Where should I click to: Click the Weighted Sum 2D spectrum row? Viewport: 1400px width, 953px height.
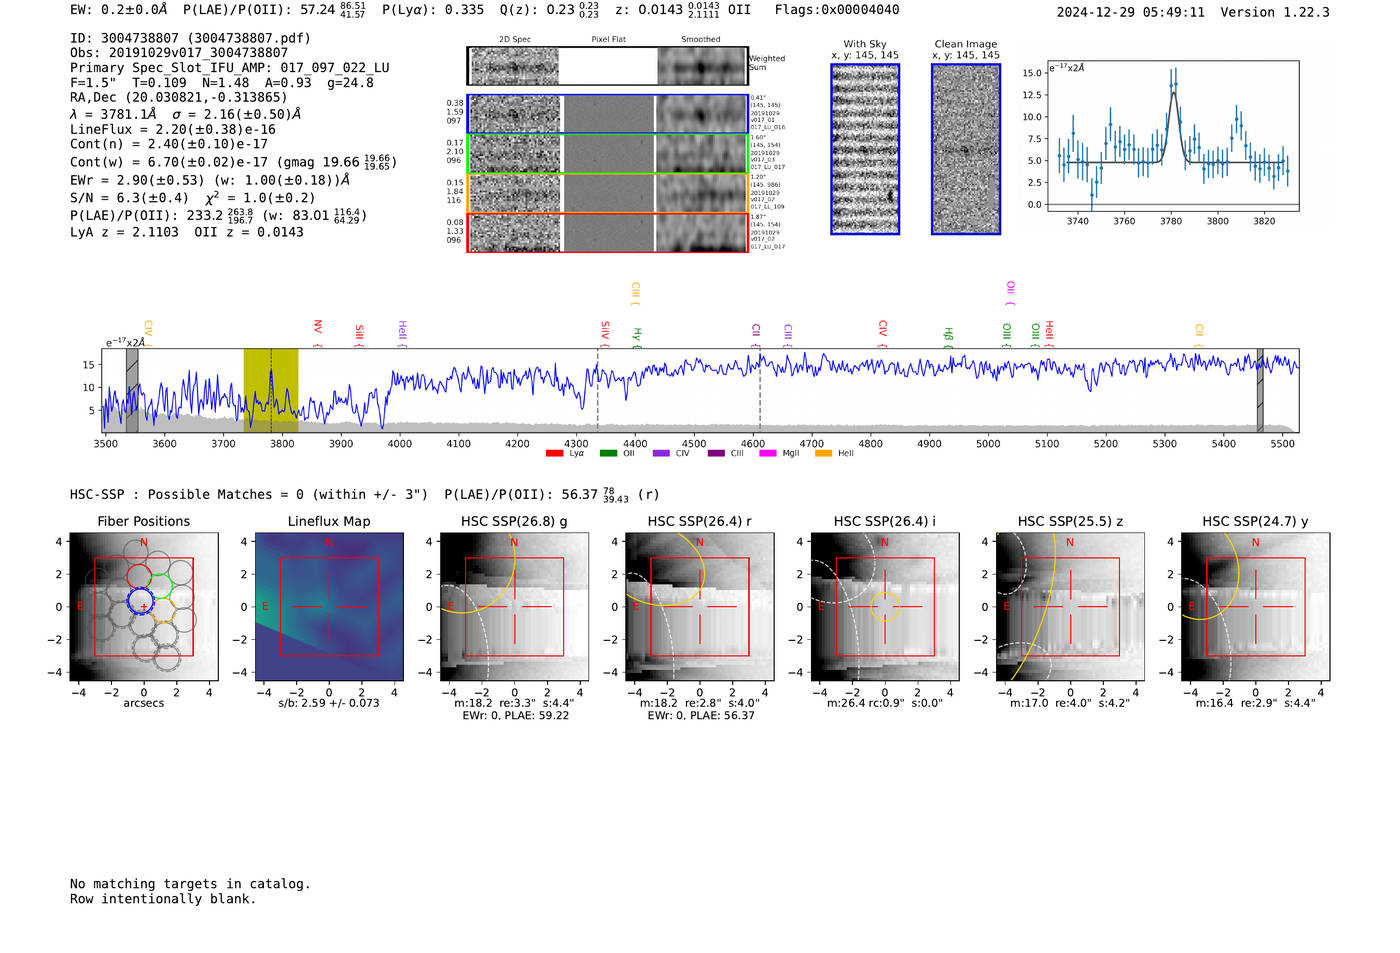coord(607,66)
